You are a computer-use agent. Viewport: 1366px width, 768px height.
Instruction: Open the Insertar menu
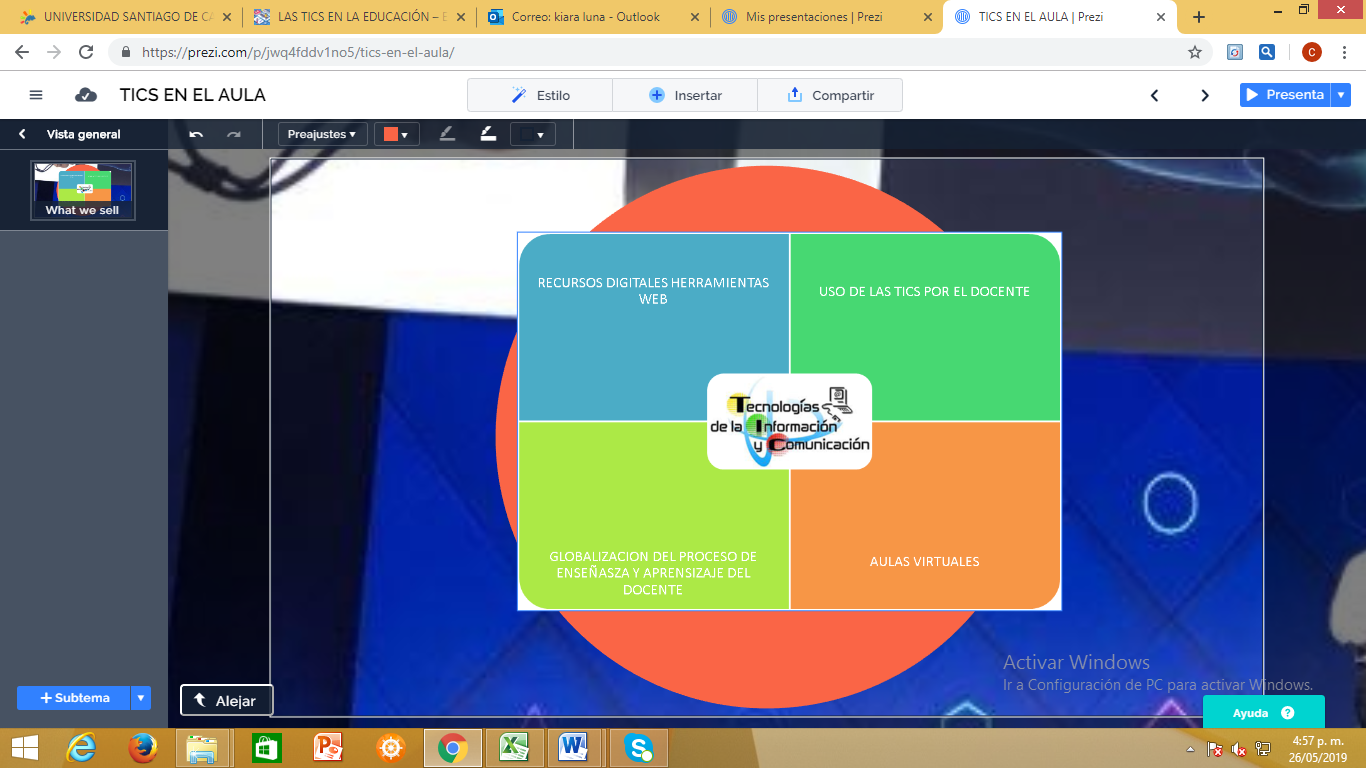pos(685,95)
